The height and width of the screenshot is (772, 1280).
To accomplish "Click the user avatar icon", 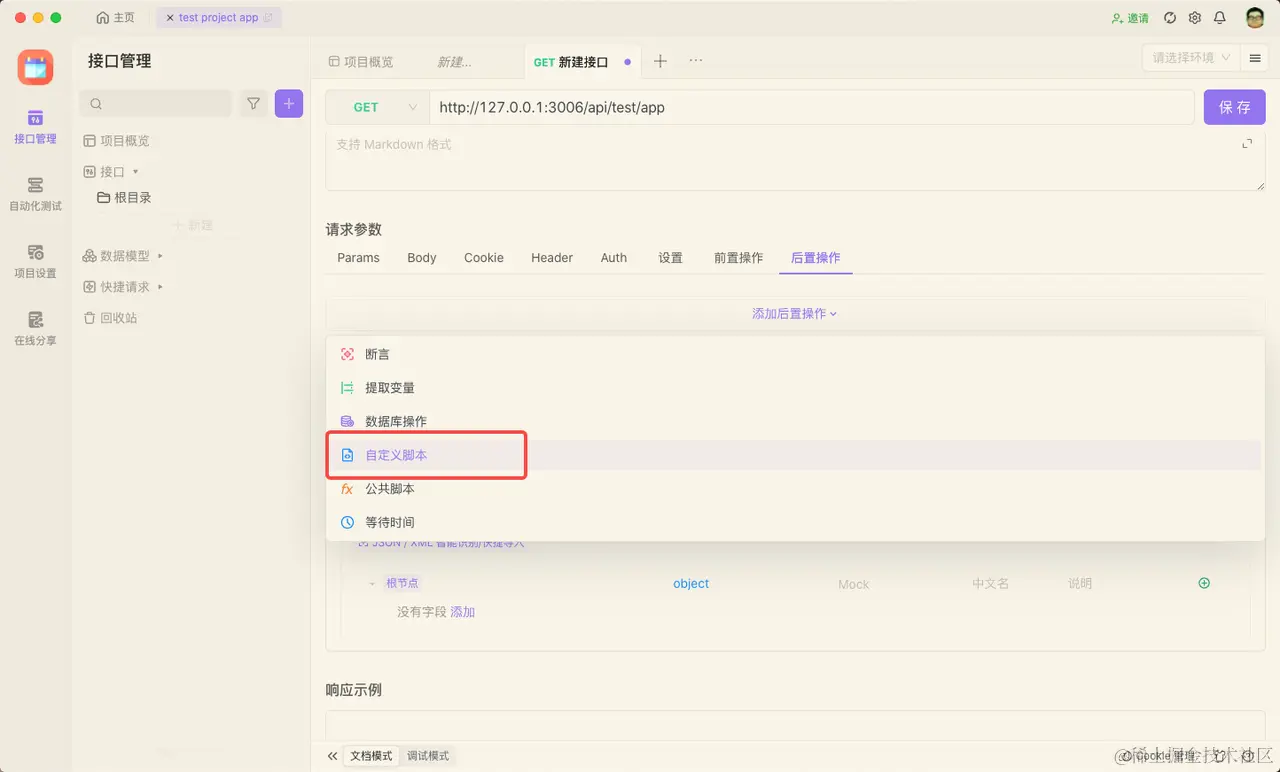I will [1255, 18].
